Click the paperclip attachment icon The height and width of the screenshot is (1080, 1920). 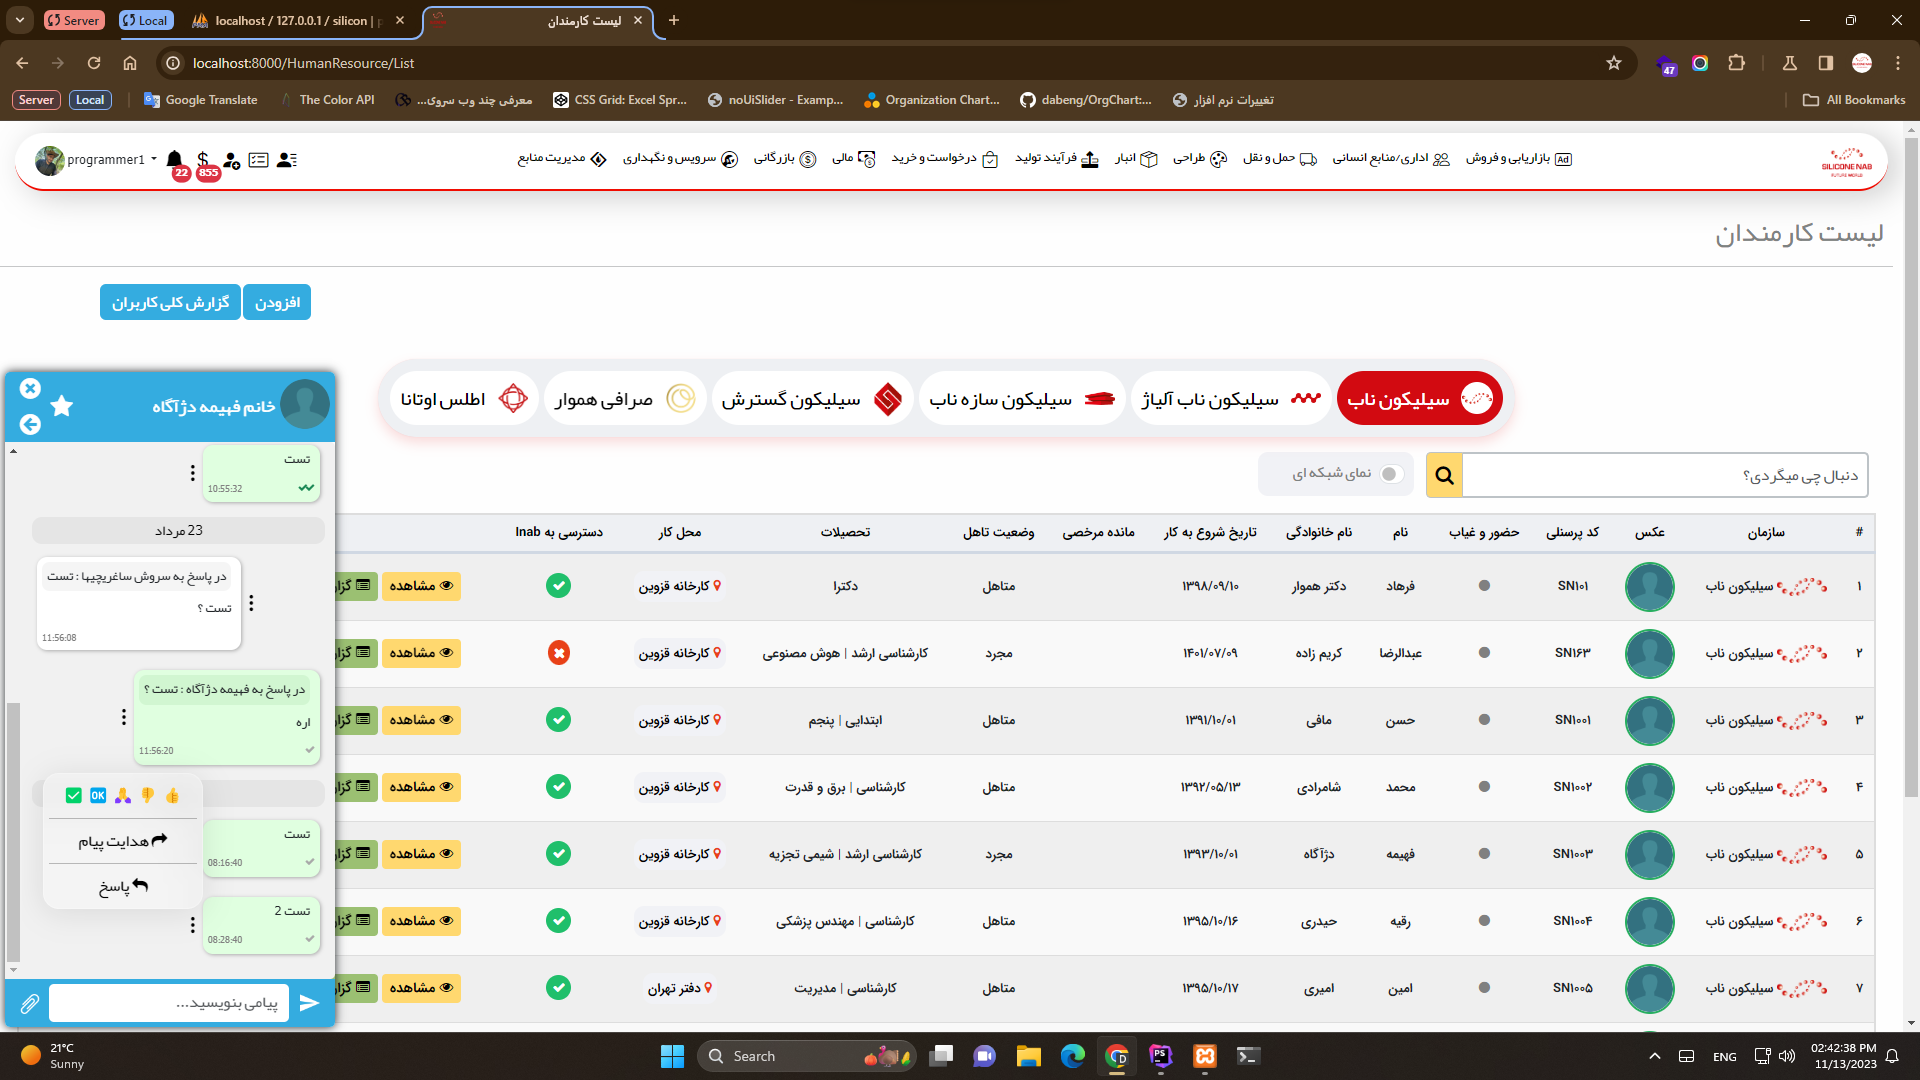click(29, 1003)
